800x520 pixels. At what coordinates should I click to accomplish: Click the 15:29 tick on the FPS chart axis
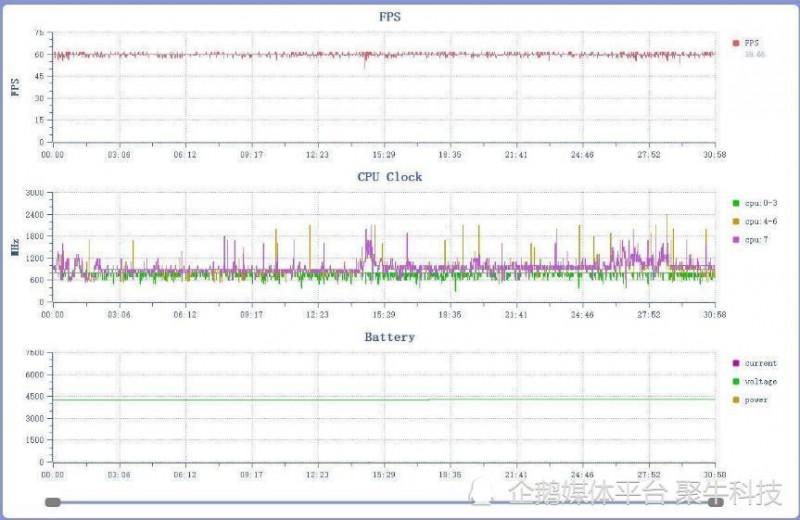[x=384, y=155]
